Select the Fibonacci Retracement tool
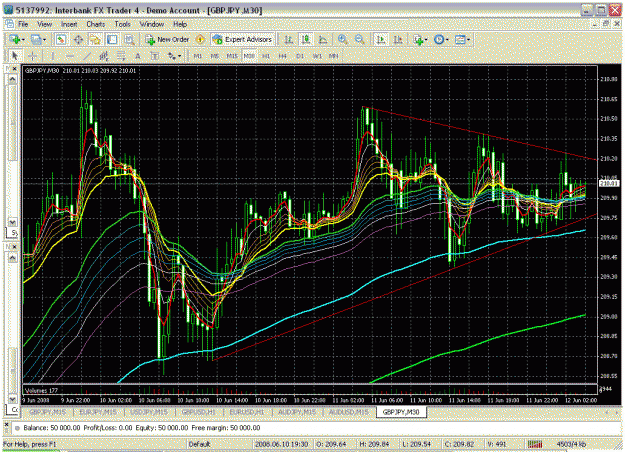The width and height of the screenshot is (625, 452). pyautogui.click(x=121, y=56)
